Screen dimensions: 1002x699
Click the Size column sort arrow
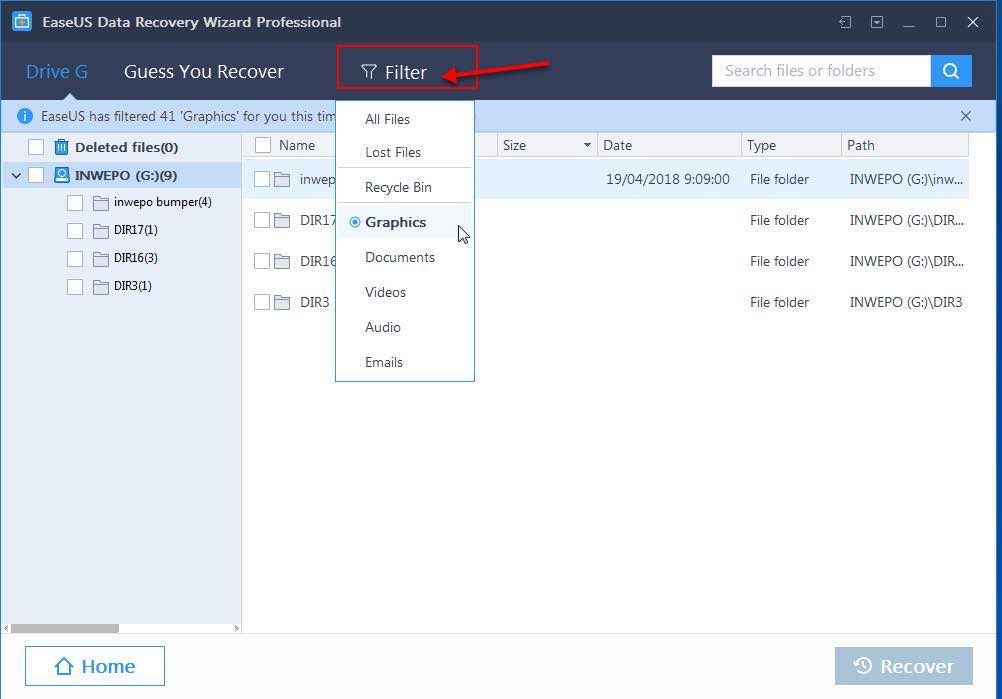587,145
